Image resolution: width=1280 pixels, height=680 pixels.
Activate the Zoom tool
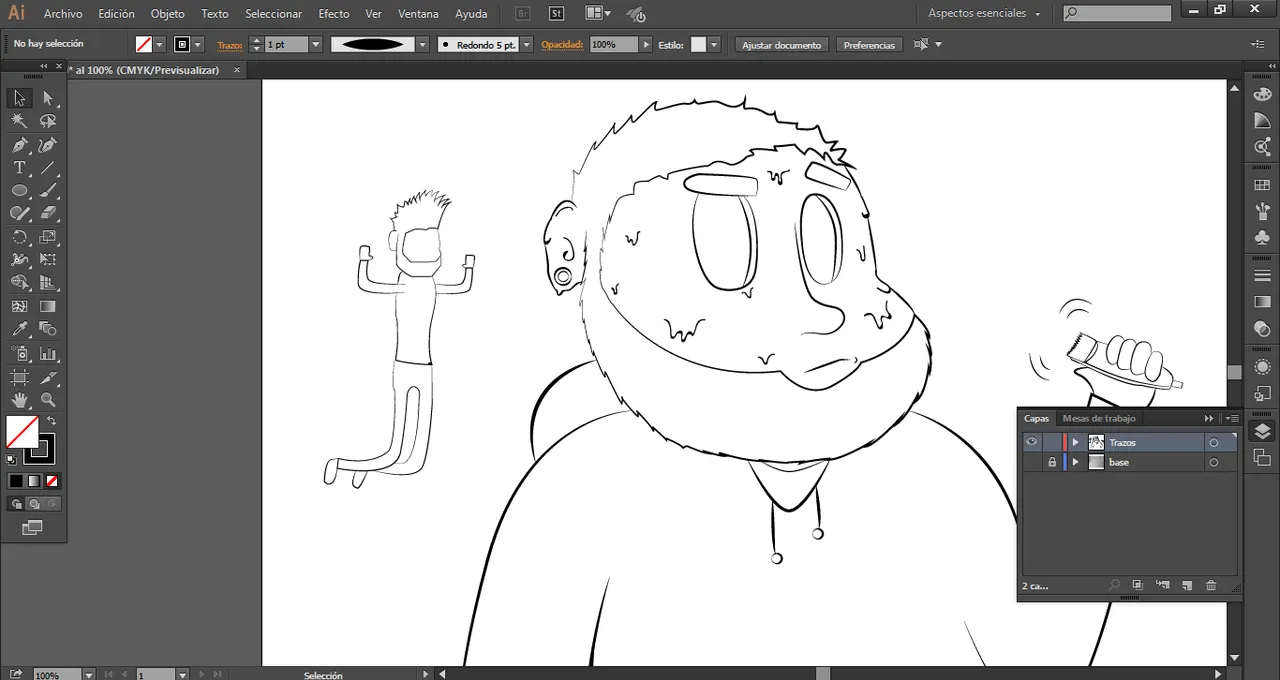47,400
